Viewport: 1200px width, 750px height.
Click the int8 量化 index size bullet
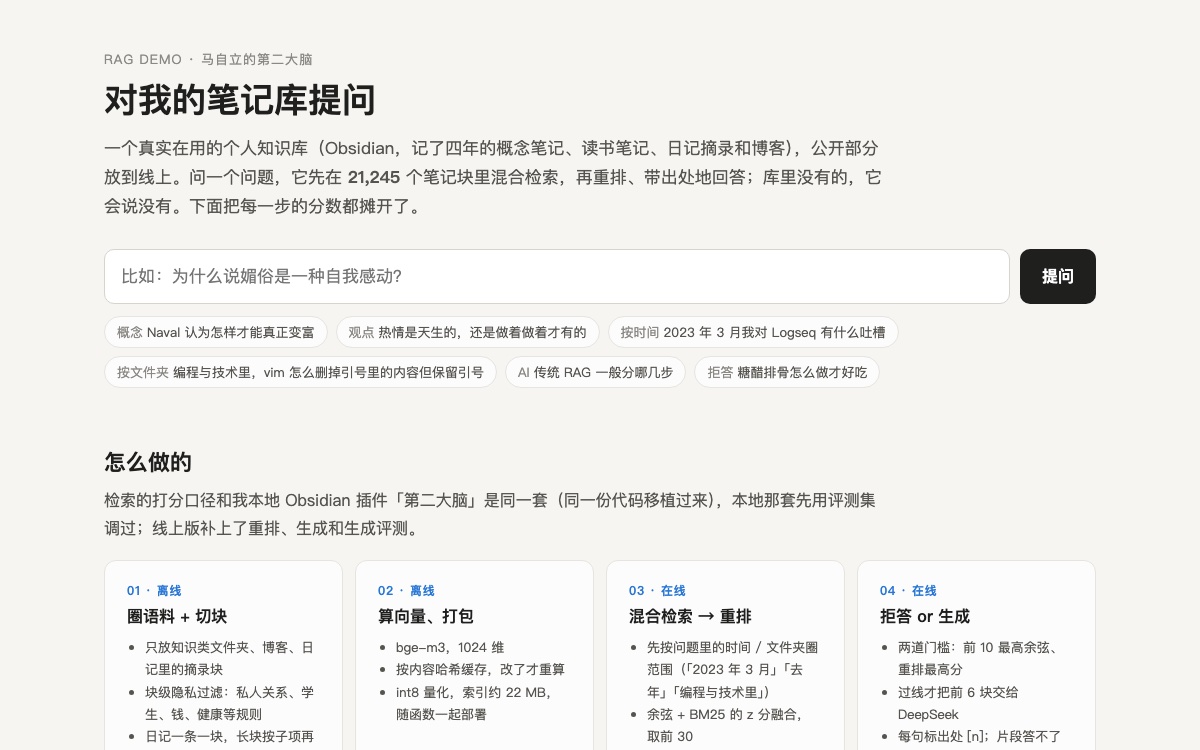475,703
